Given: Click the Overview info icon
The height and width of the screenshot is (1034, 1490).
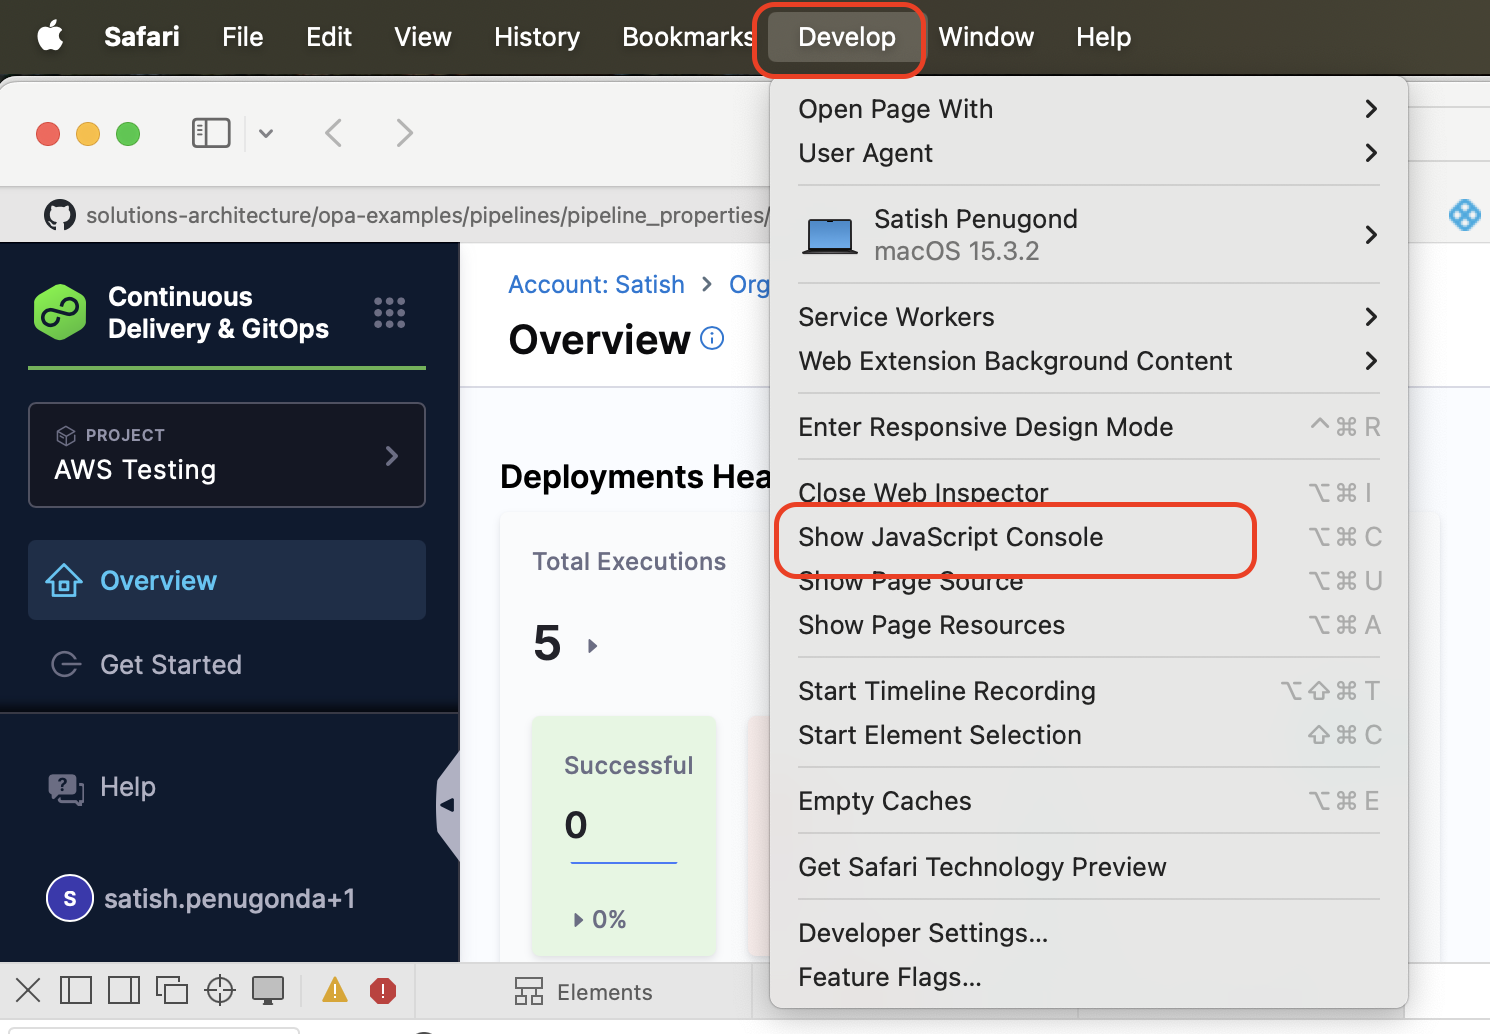Looking at the screenshot, I should 712,339.
